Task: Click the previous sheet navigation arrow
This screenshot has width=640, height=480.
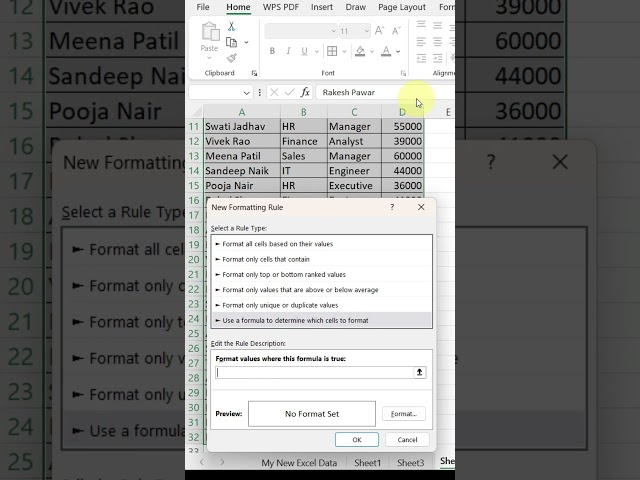Action: tap(202, 462)
